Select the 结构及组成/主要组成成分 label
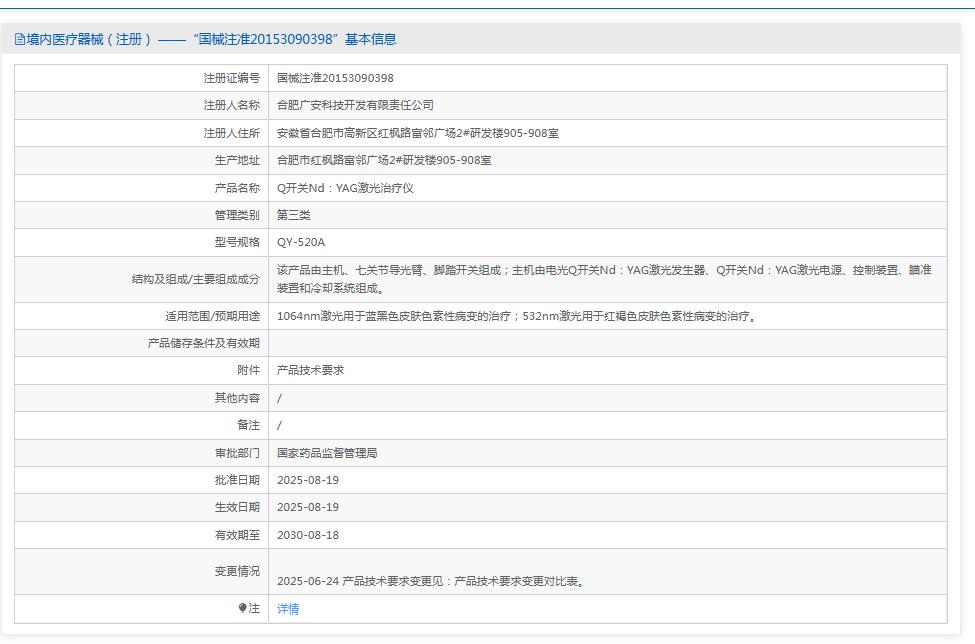Viewport: 975px width, 644px height. 195,279
